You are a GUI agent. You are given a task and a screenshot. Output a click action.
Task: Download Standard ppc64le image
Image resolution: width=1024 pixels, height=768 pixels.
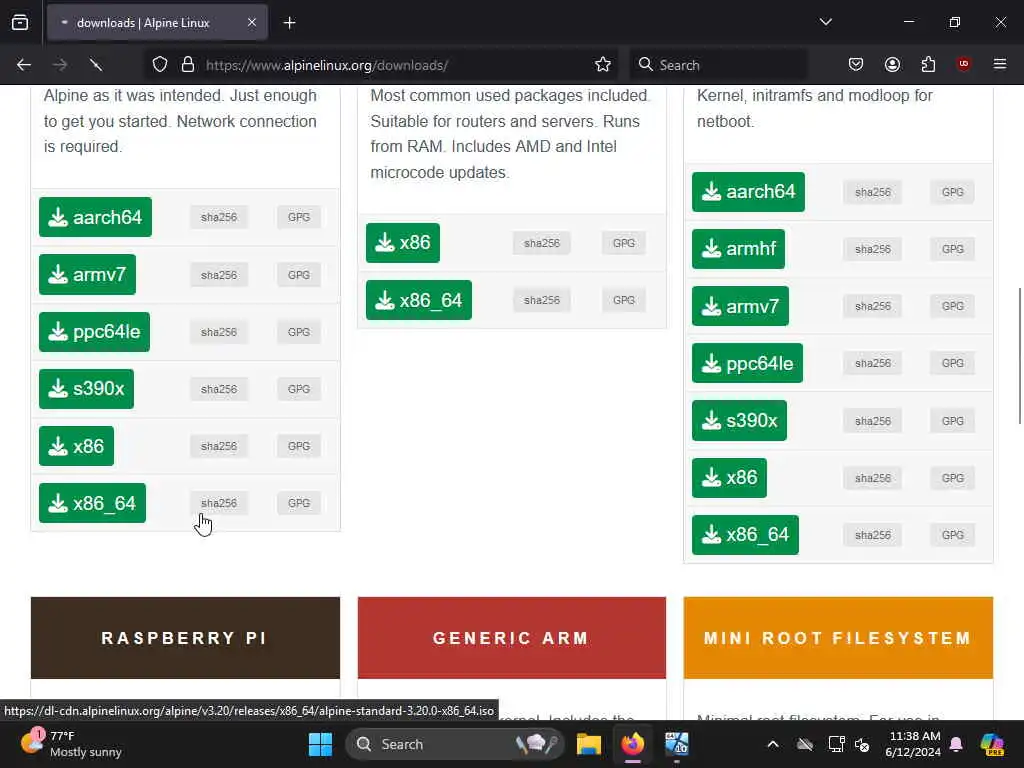[95, 332]
